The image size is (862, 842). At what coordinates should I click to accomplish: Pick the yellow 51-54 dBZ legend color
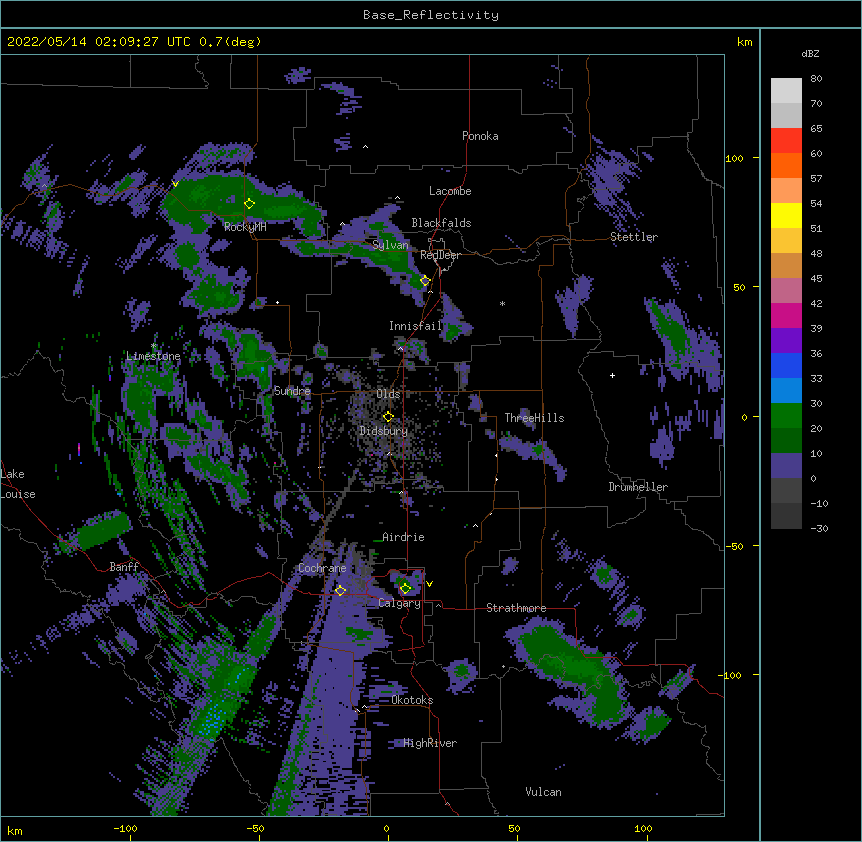coord(786,215)
